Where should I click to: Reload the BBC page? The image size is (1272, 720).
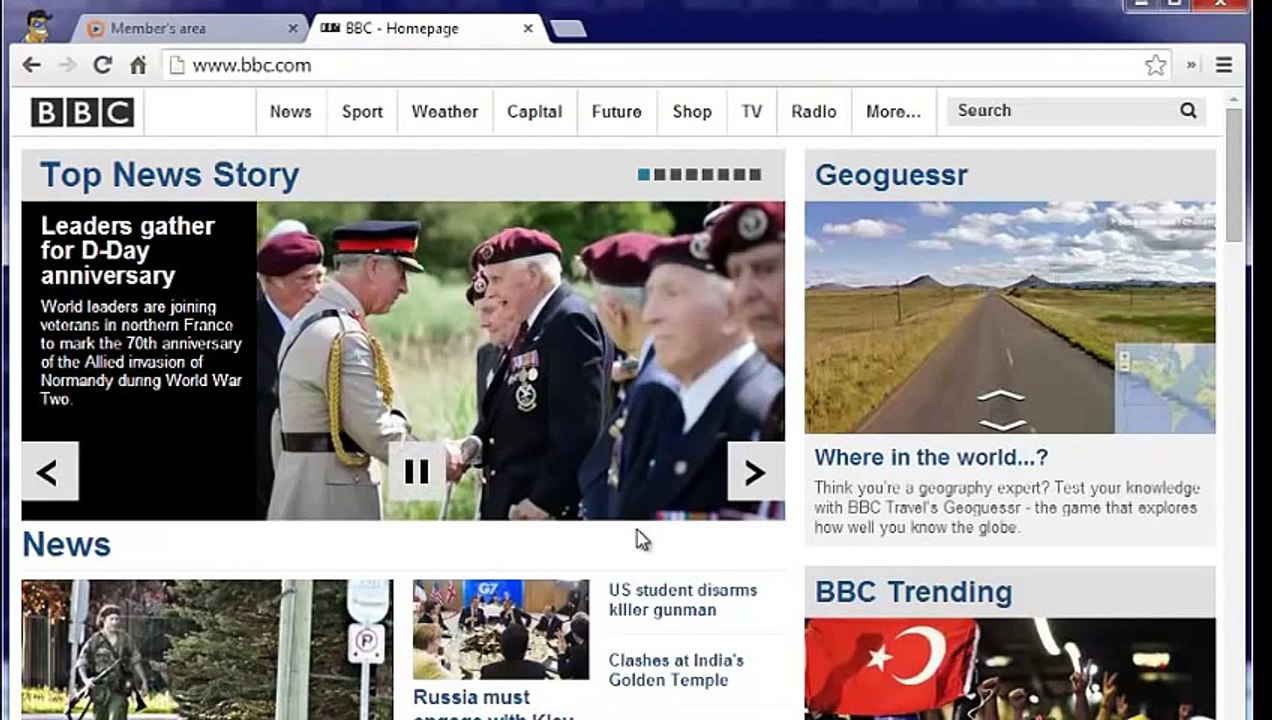tap(102, 65)
